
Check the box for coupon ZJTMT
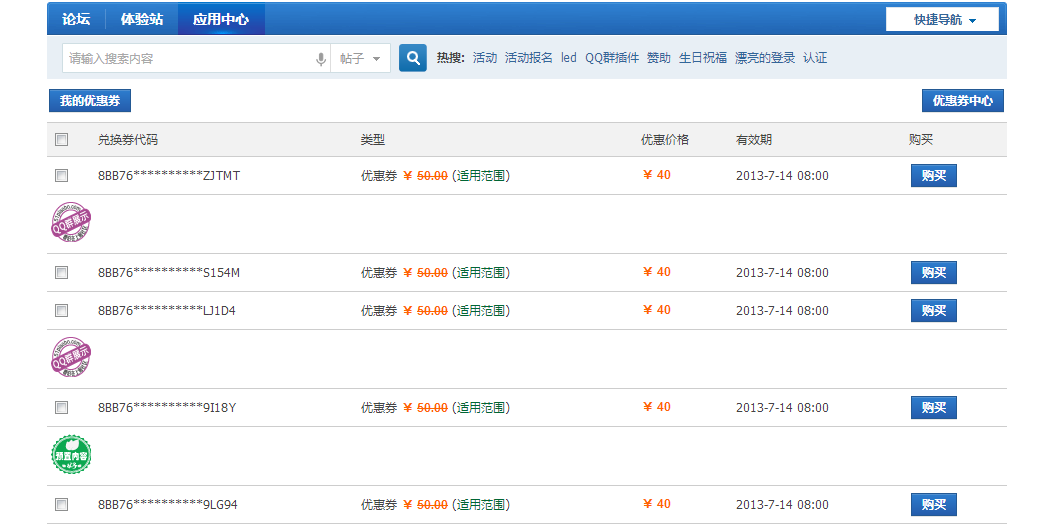click(x=62, y=175)
